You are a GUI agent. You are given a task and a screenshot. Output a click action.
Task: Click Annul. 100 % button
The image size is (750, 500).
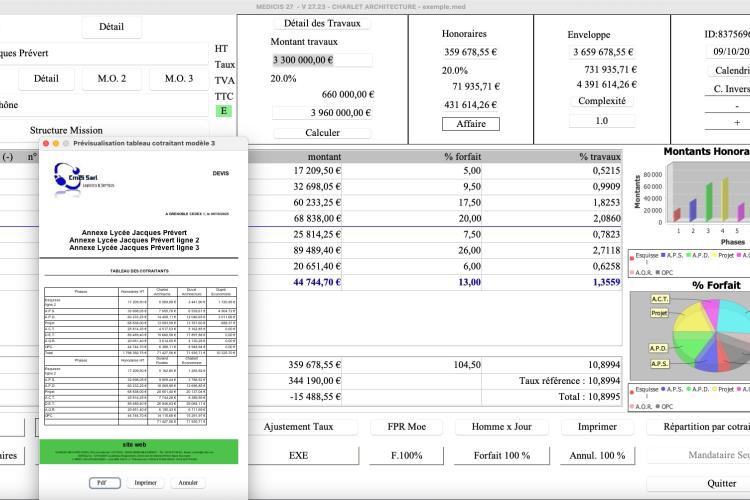pos(597,456)
